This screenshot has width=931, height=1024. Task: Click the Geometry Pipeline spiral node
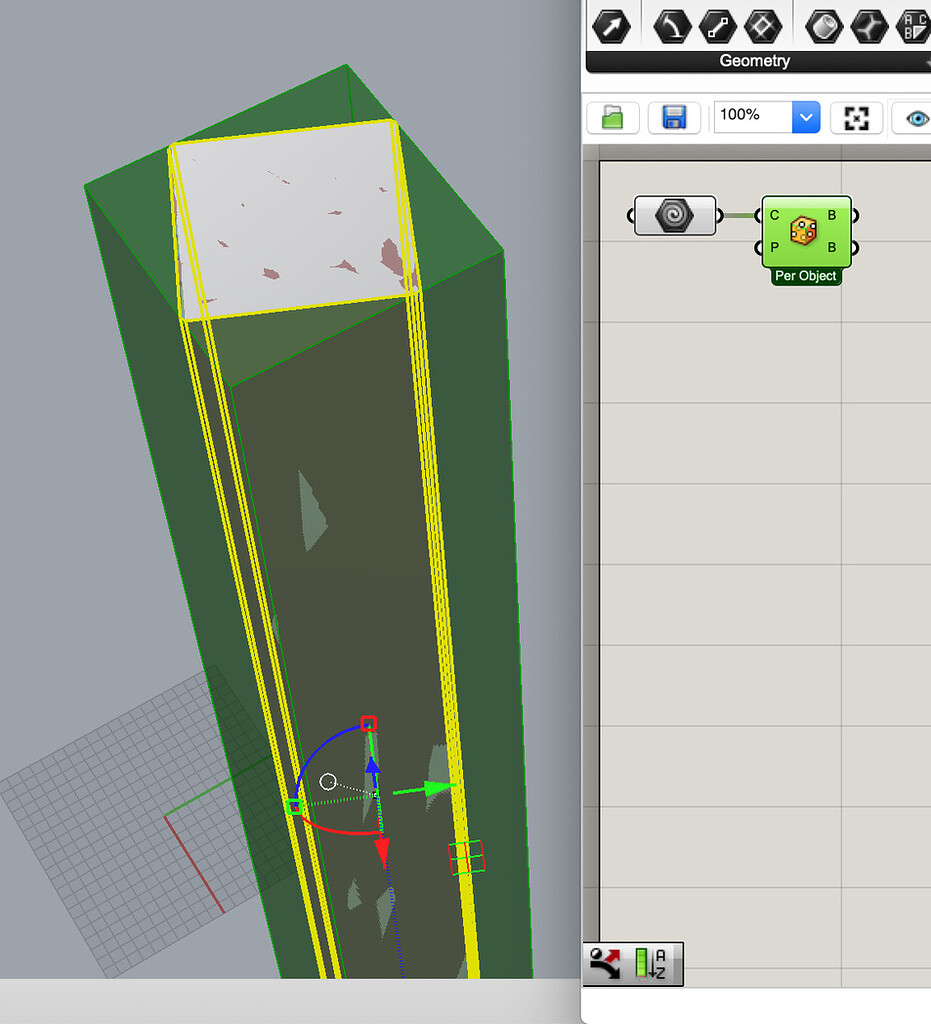pos(675,215)
